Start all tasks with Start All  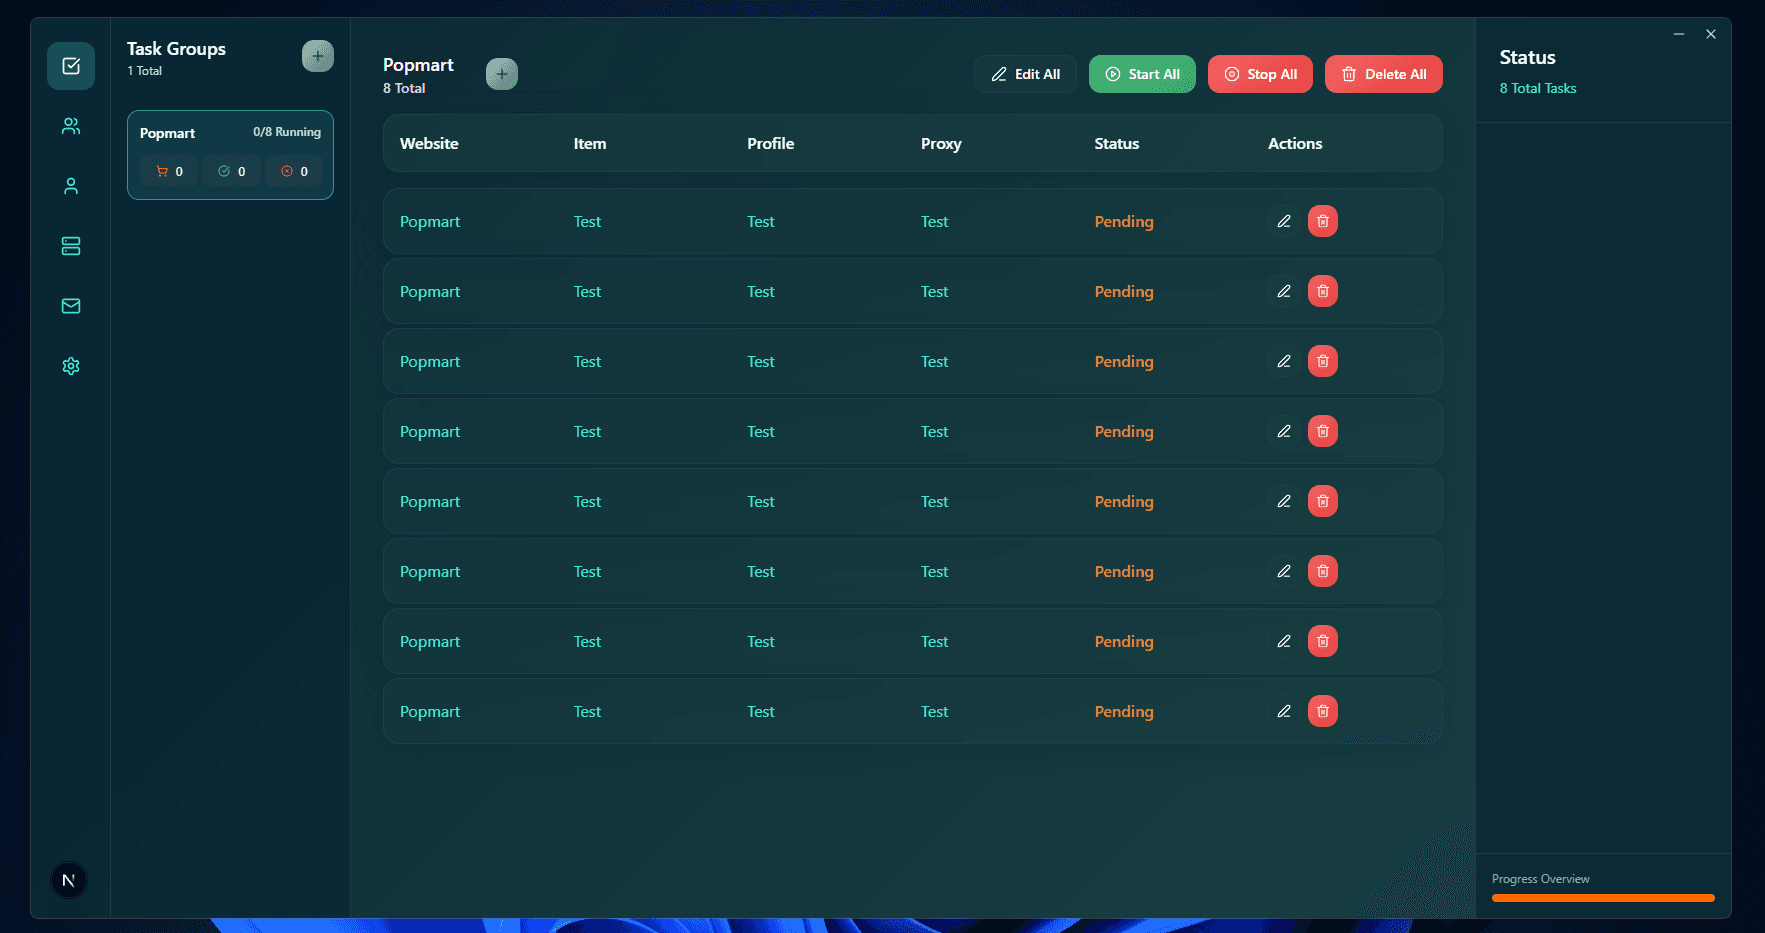pyautogui.click(x=1142, y=74)
